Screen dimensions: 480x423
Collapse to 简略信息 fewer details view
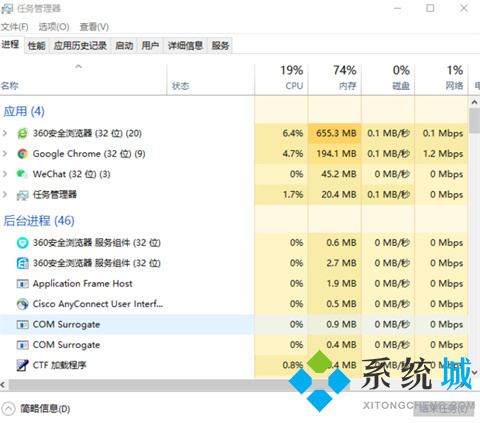click(36, 409)
